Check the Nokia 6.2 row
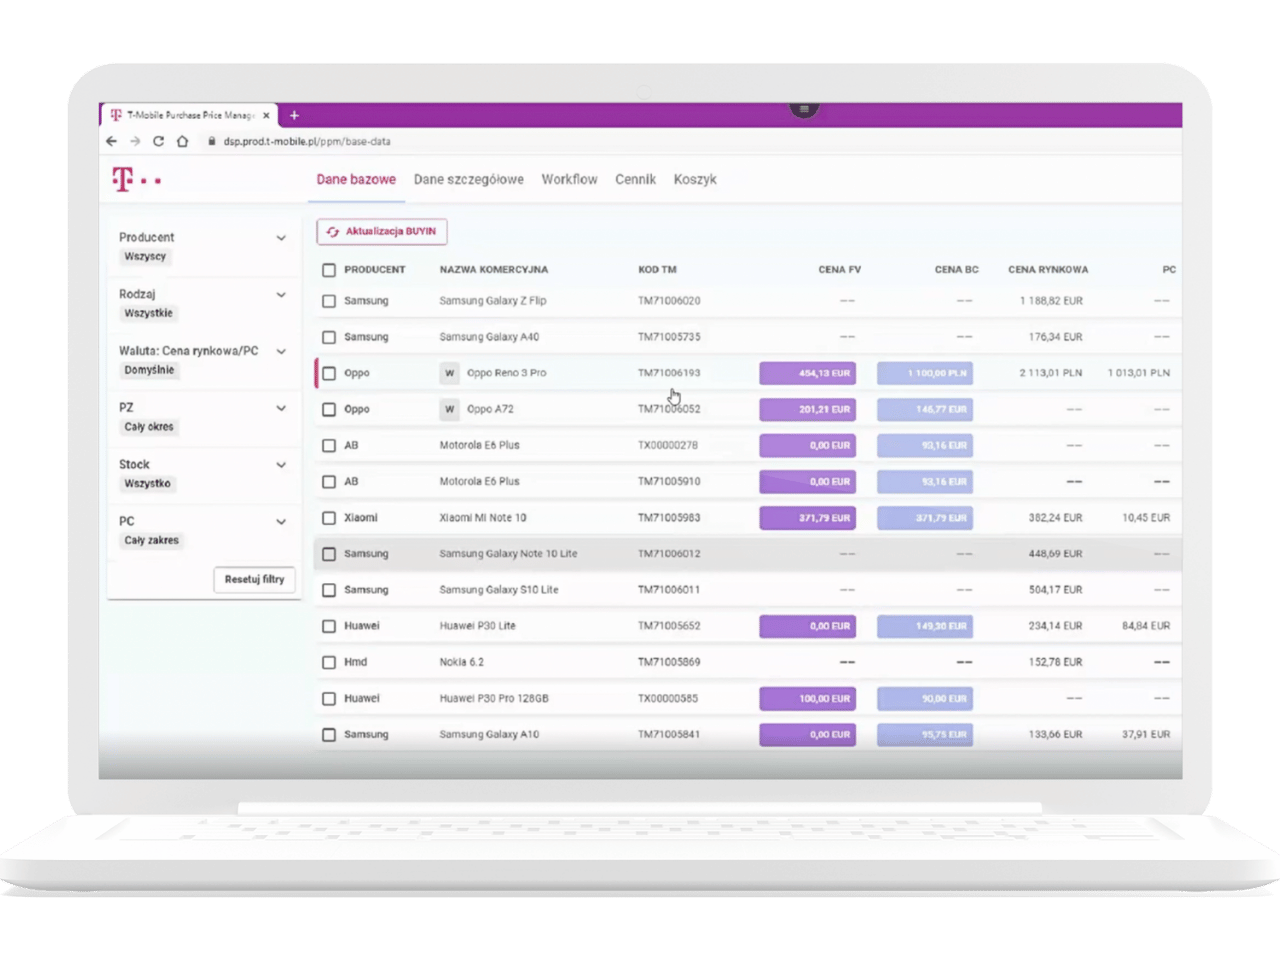 (x=329, y=662)
